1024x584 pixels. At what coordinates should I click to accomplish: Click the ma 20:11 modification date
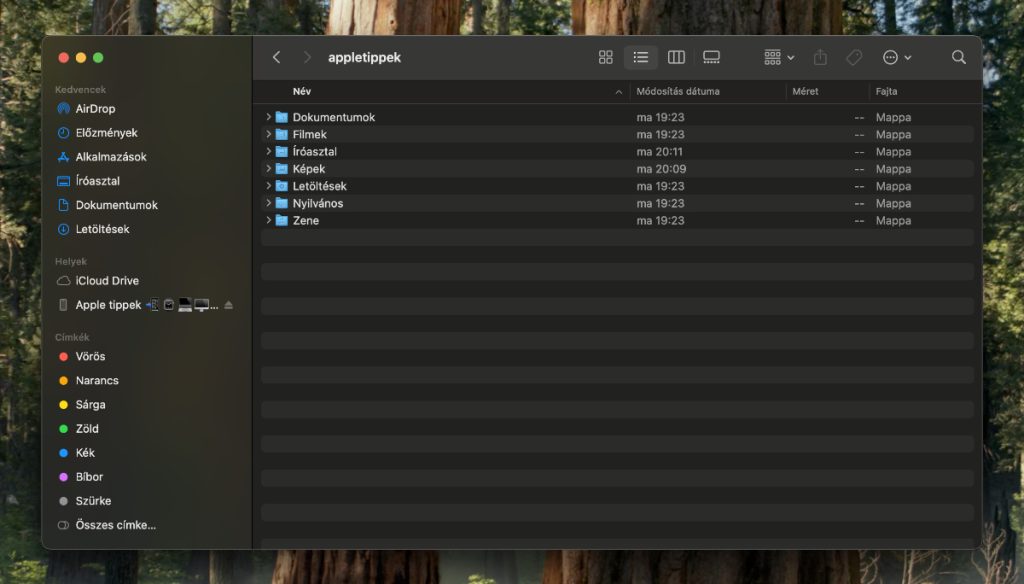point(660,152)
